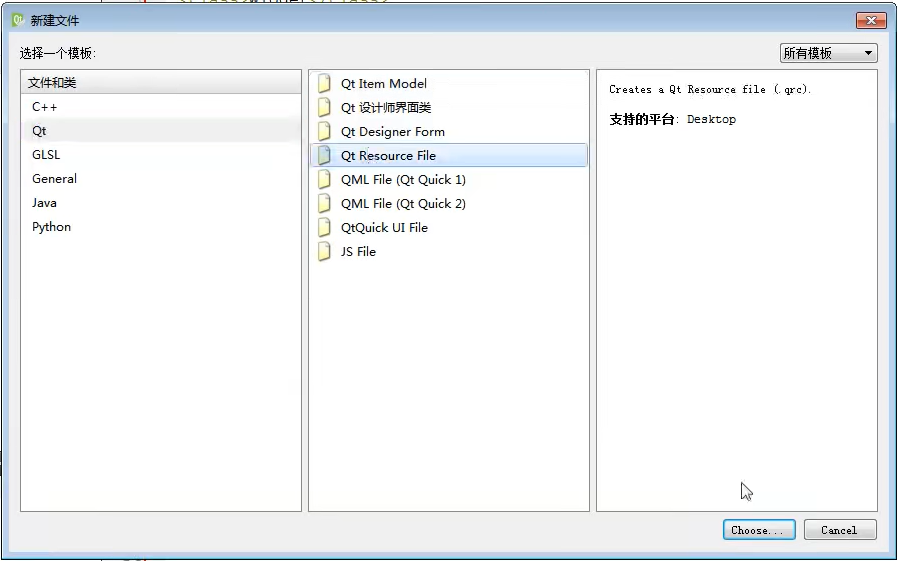
Task: Select the Qt Resource File template label
Action: [388, 156]
